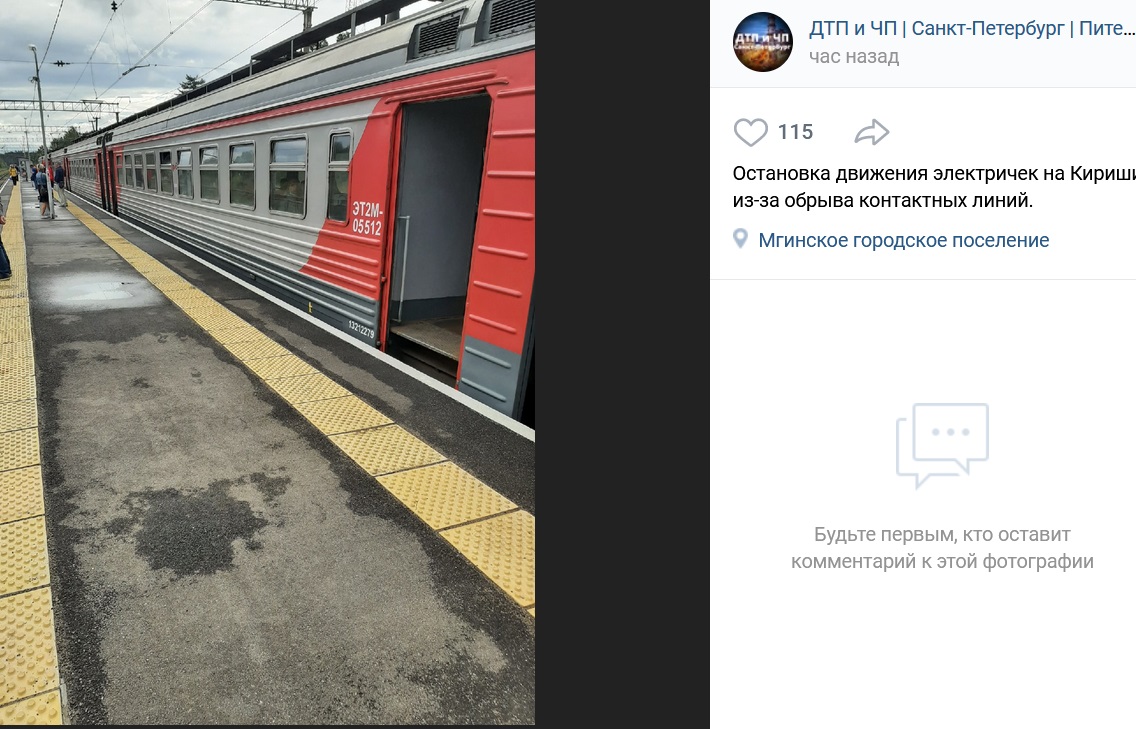Open the ДТП и ЧП Санкт-Петербург group page

[972, 28]
